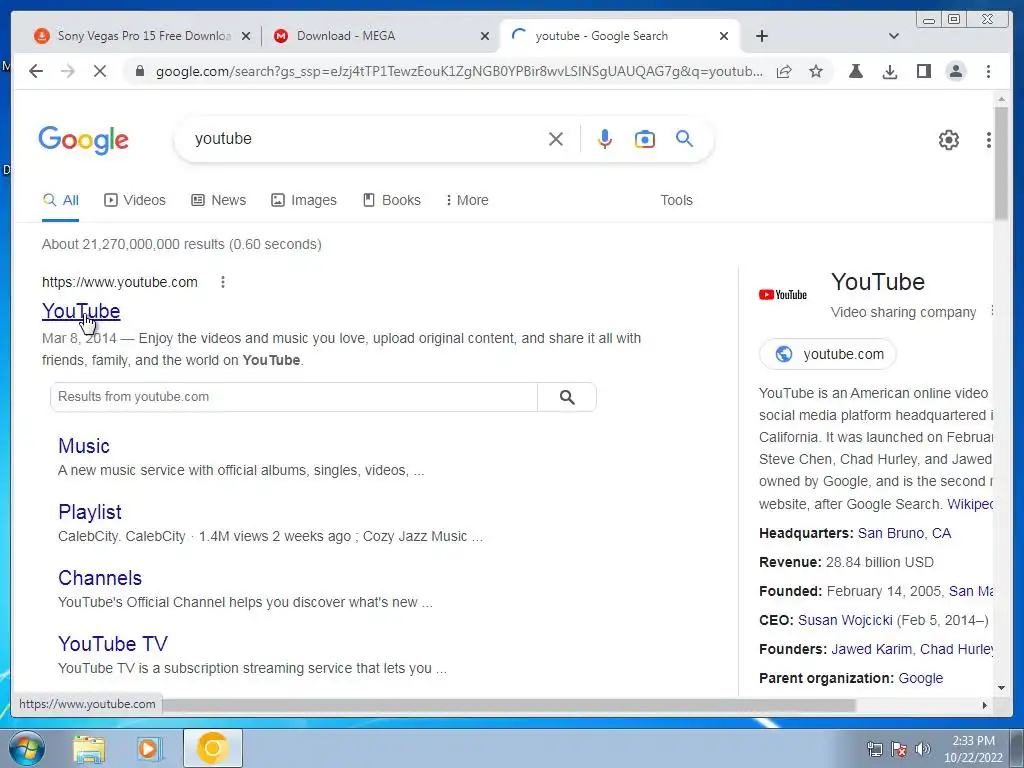Viewport: 1024px width, 768px height.
Task: Open the YouTube result title link
Action: (81, 312)
